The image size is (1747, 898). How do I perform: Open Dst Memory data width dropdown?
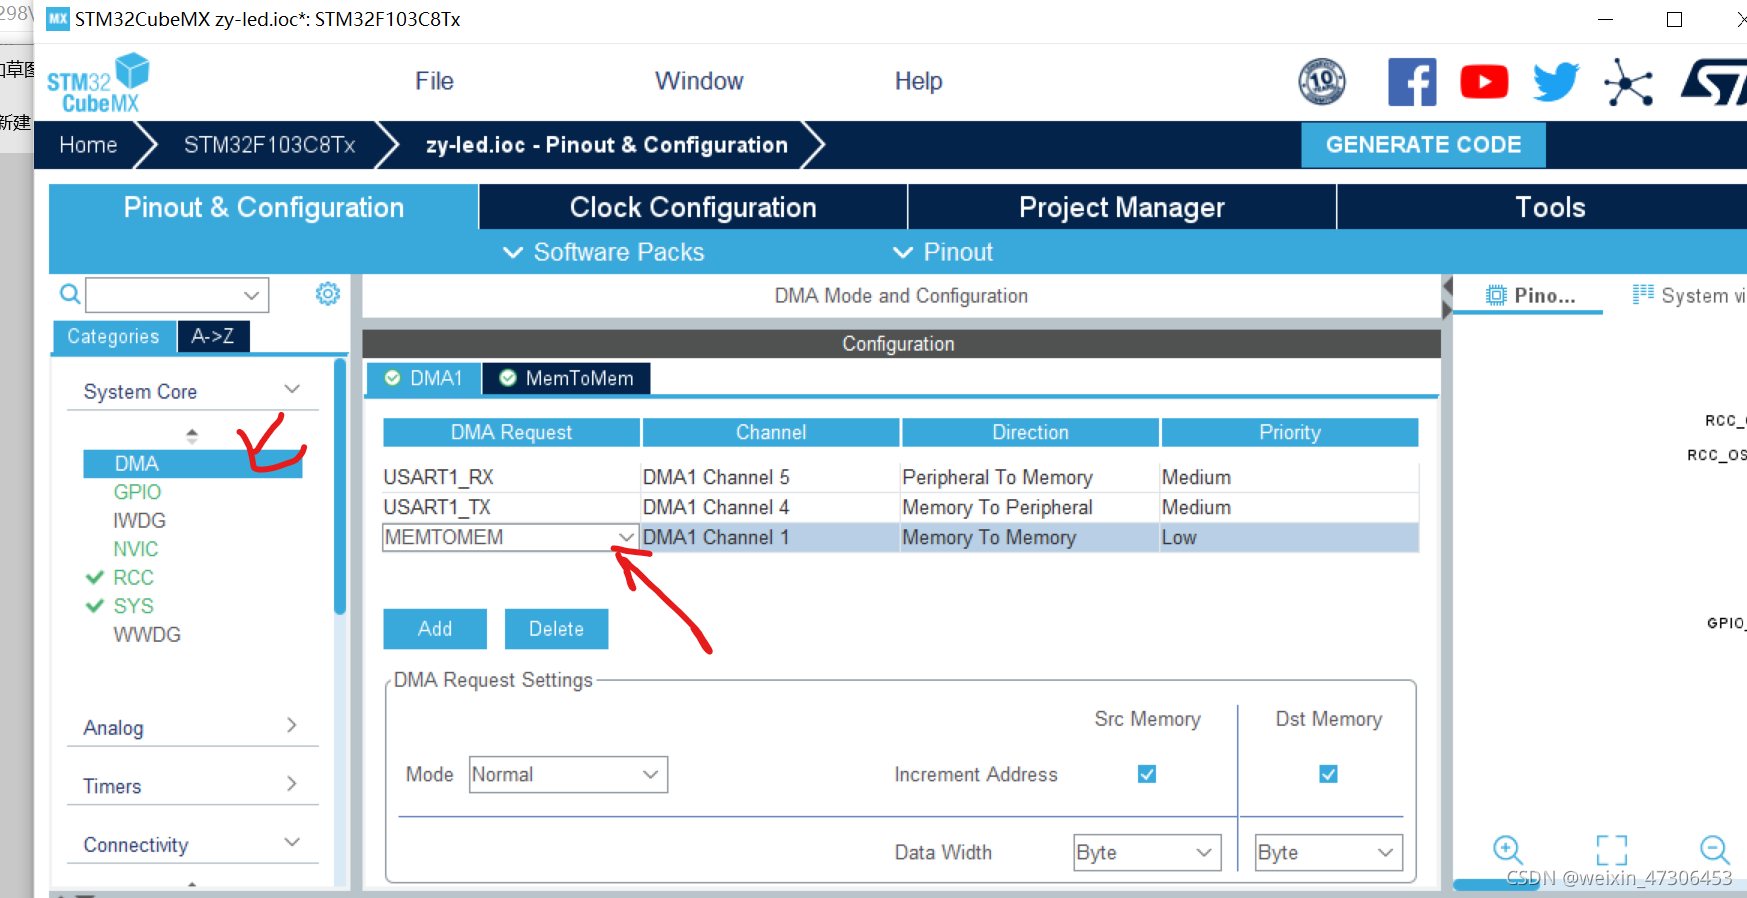pyautogui.click(x=1328, y=852)
